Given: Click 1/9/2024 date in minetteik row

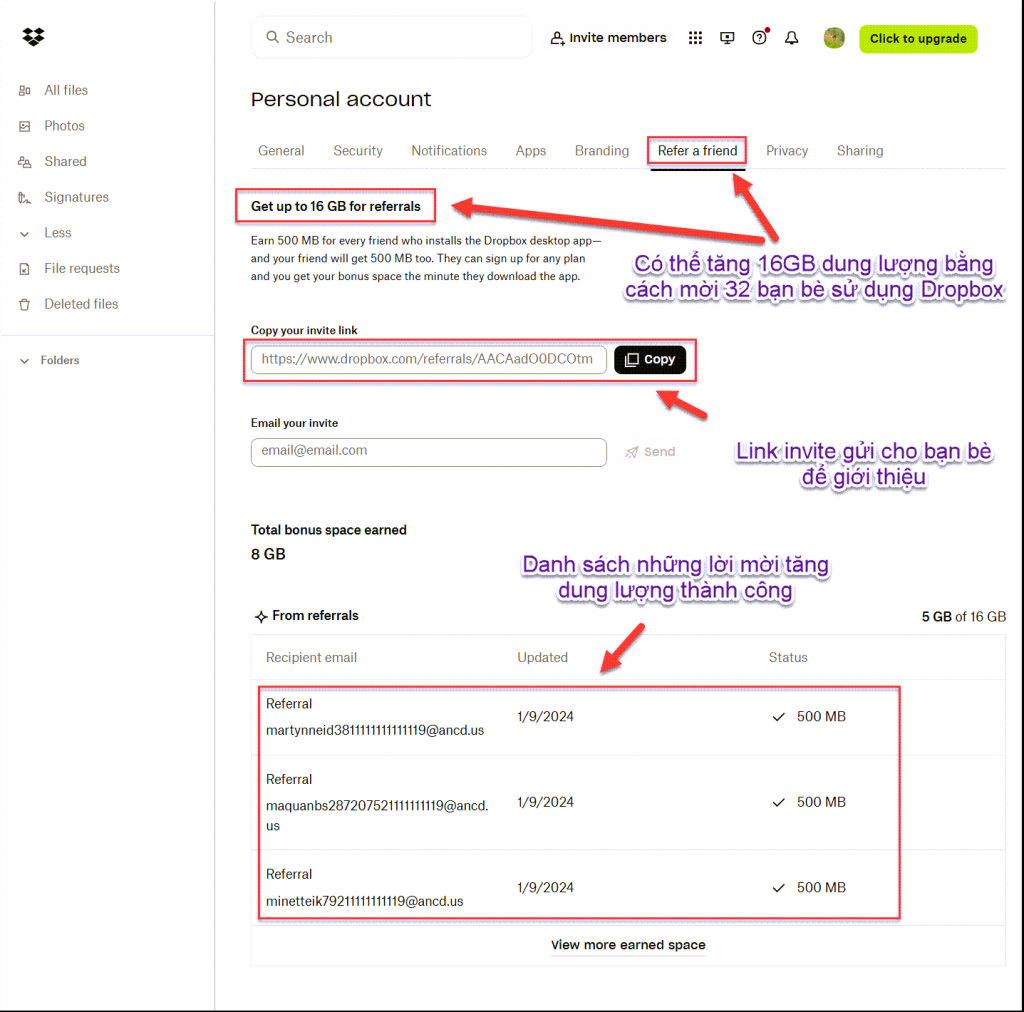Looking at the screenshot, I should pyautogui.click(x=545, y=888).
